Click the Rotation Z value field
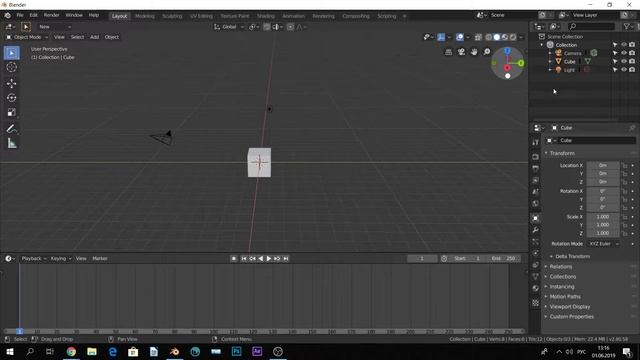The width and height of the screenshot is (640, 360). click(603, 207)
